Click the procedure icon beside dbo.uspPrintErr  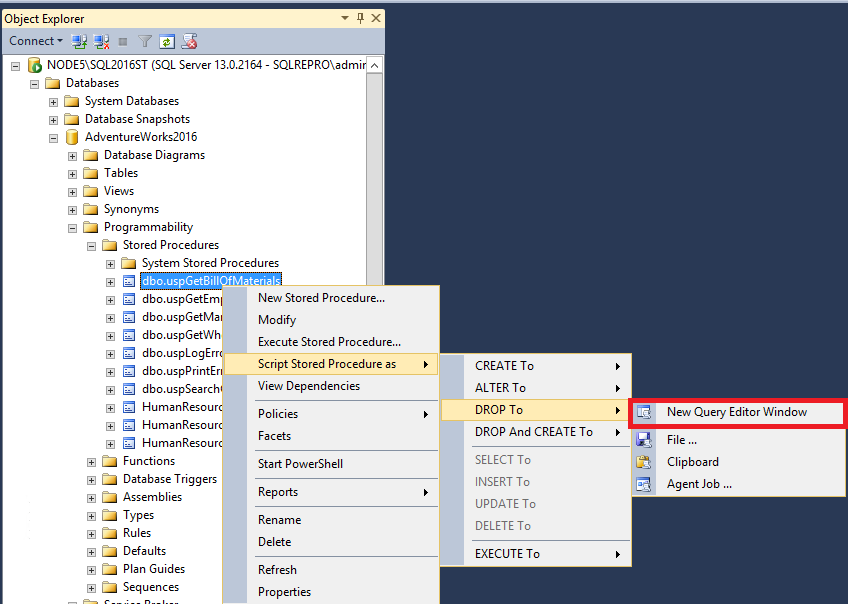(x=129, y=371)
